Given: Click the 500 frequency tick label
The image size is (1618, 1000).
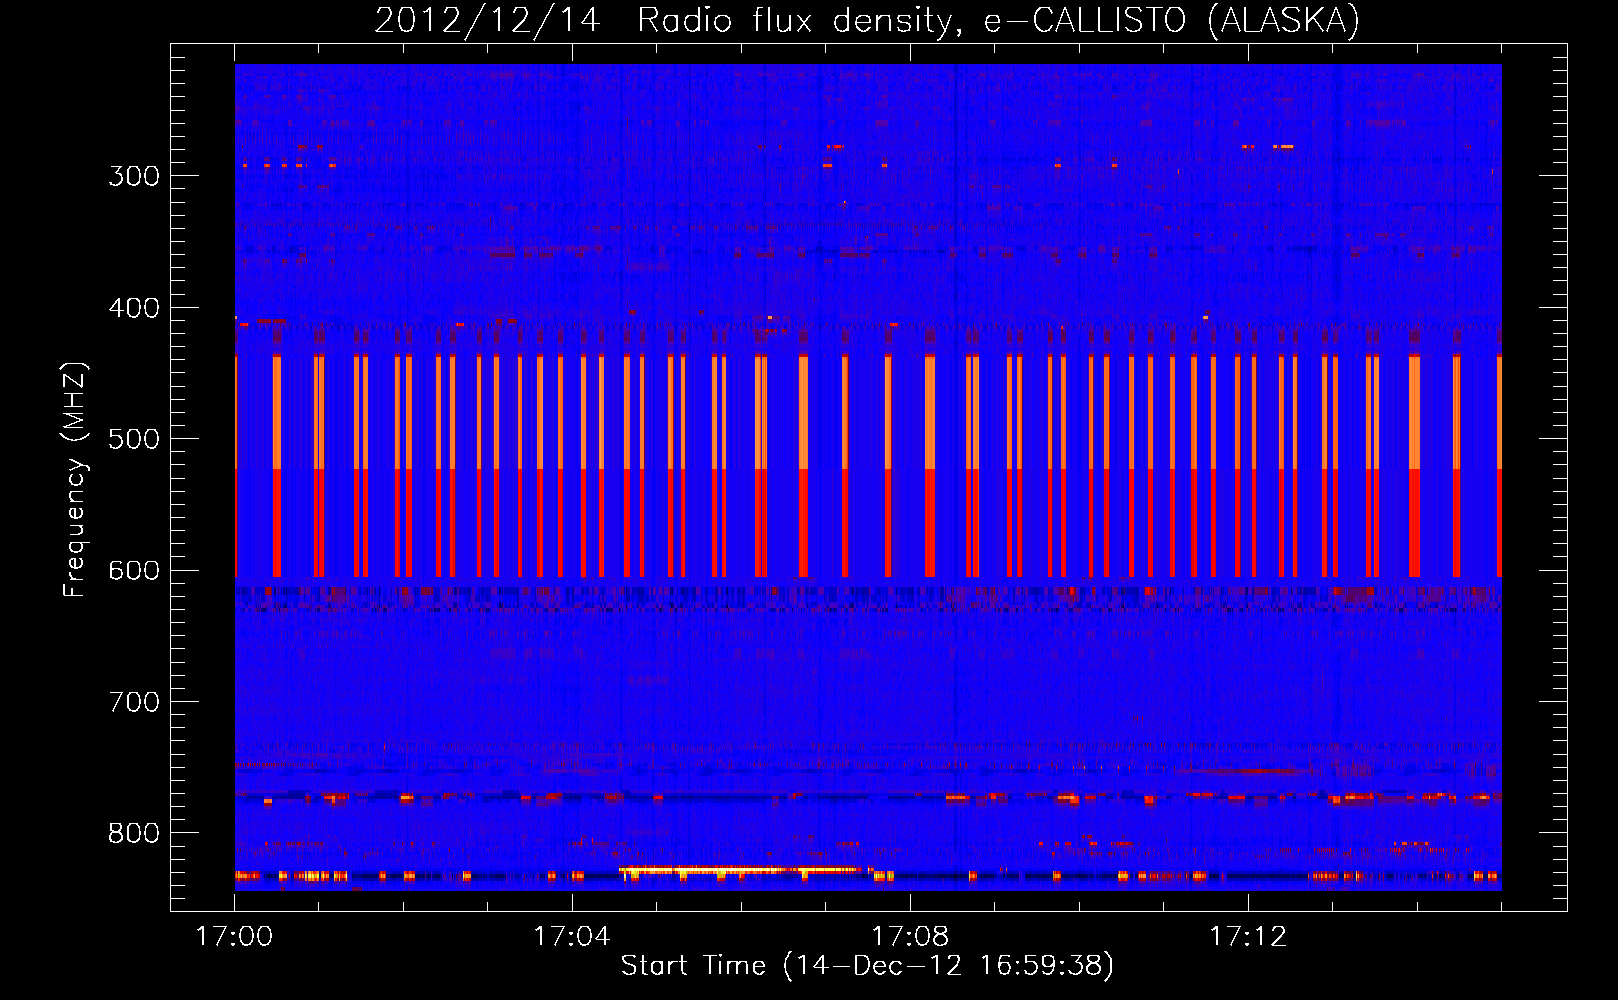Looking at the screenshot, I should click(134, 439).
